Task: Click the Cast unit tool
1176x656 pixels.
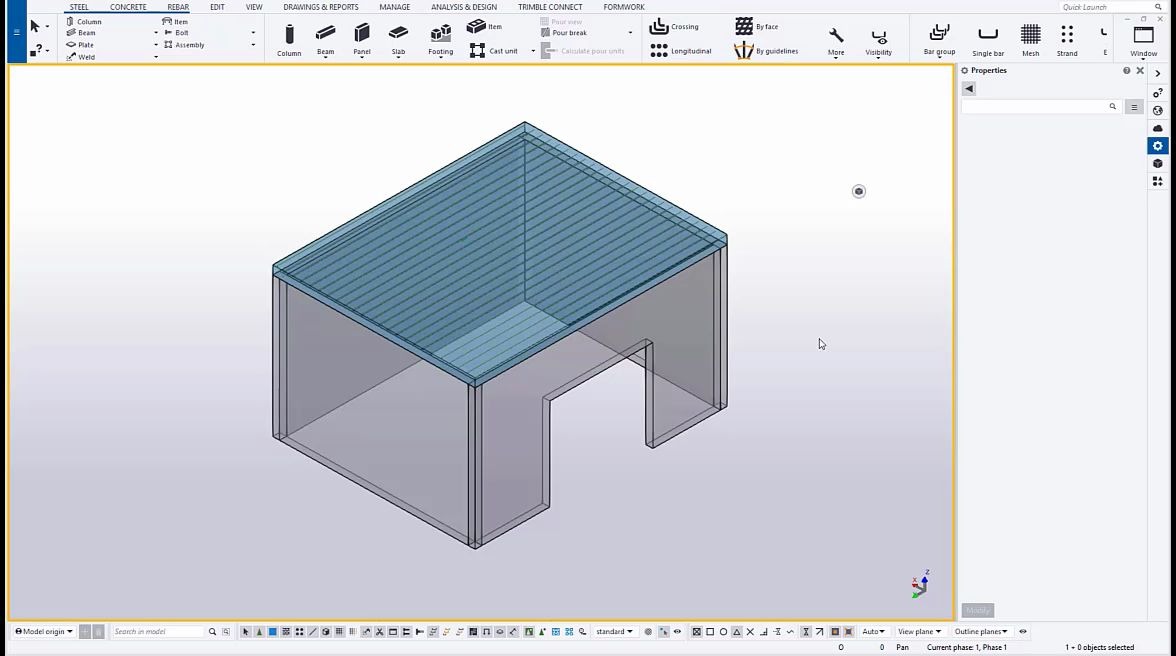Action: point(494,51)
